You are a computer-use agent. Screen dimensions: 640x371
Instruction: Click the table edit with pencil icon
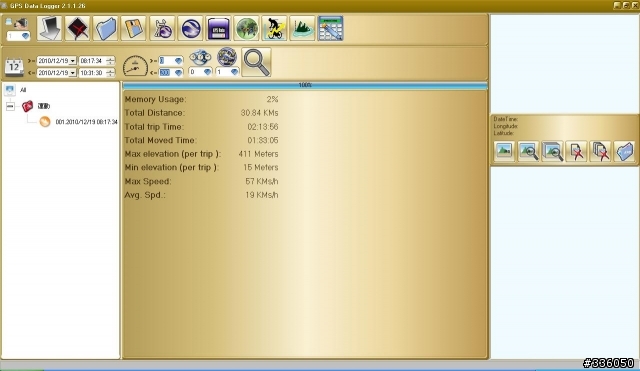point(331,28)
